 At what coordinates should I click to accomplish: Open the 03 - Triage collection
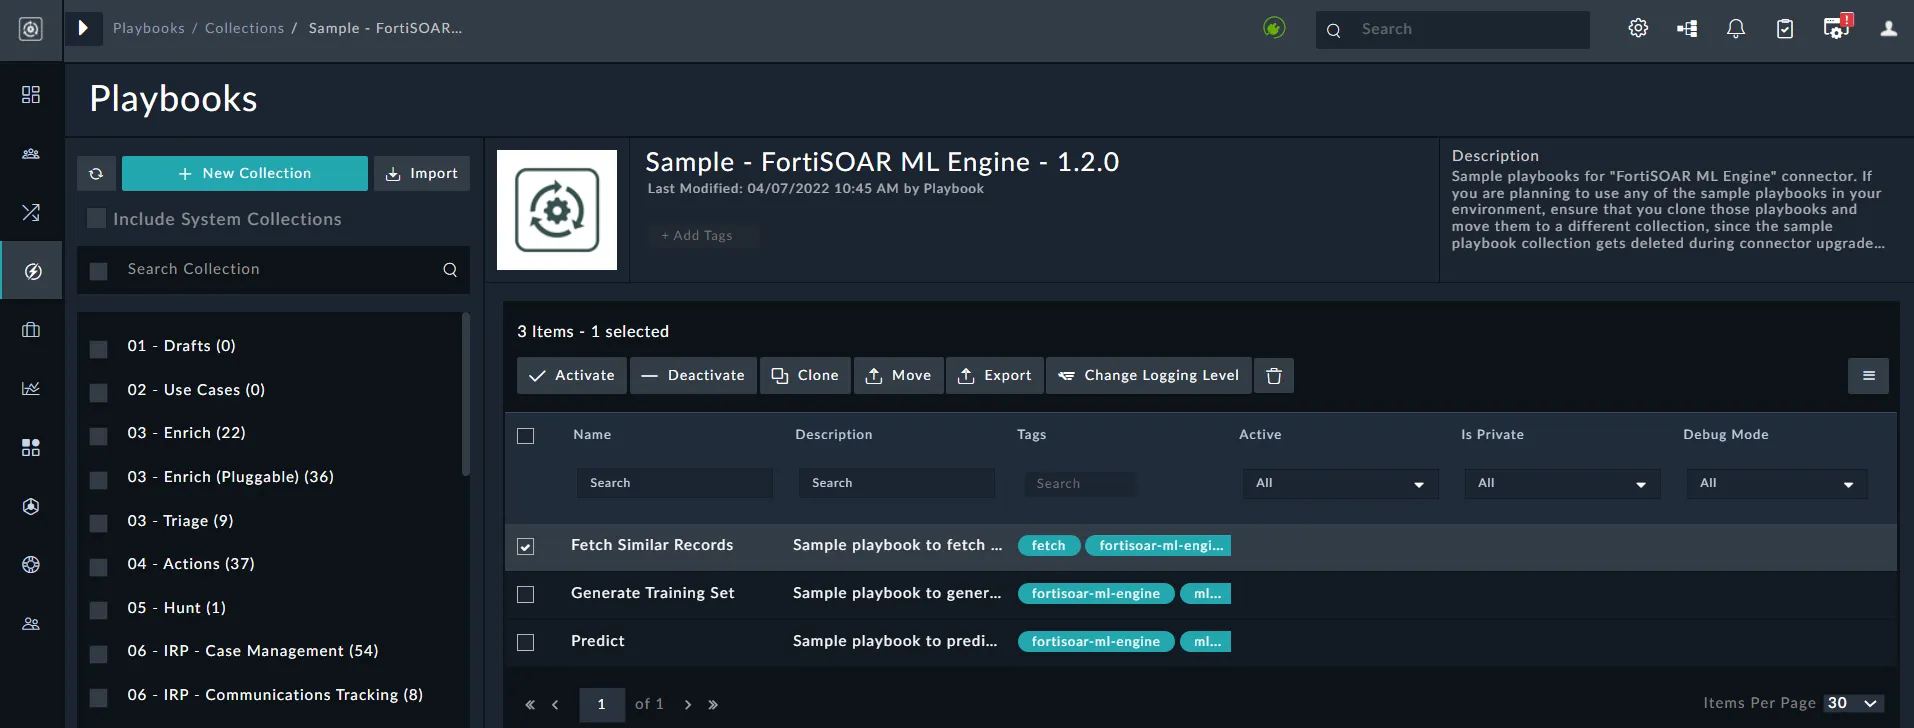click(x=180, y=521)
